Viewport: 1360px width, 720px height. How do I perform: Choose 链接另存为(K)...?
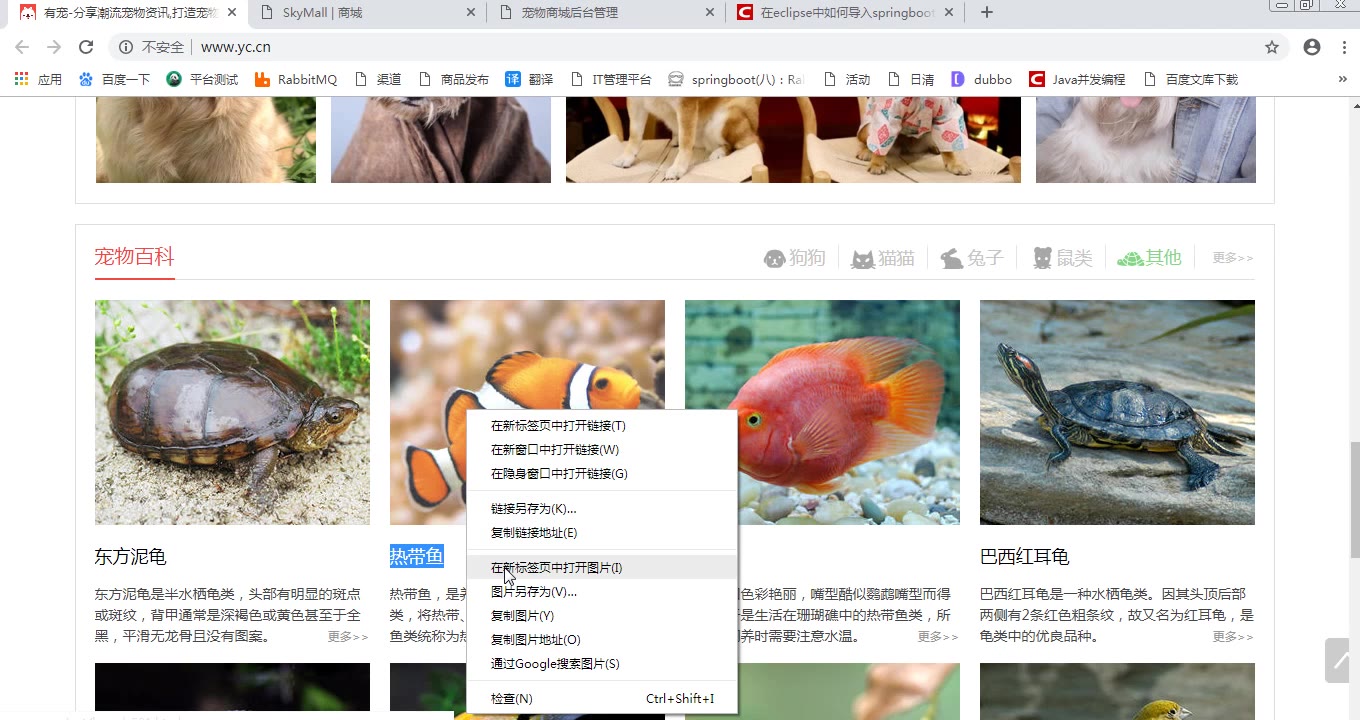[x=602, y=509]
